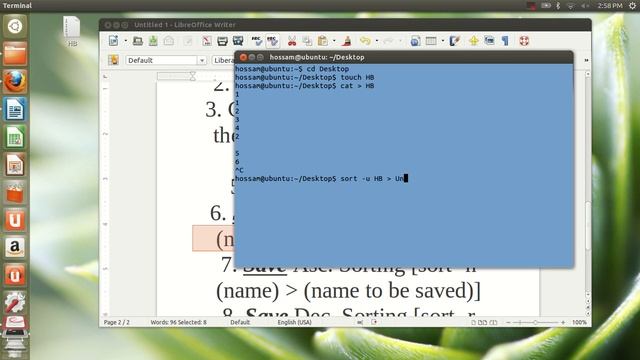Viewport: 640px width, 360px height.
Task: Open the New Document dropdown arrow
Action: (125, 41)
